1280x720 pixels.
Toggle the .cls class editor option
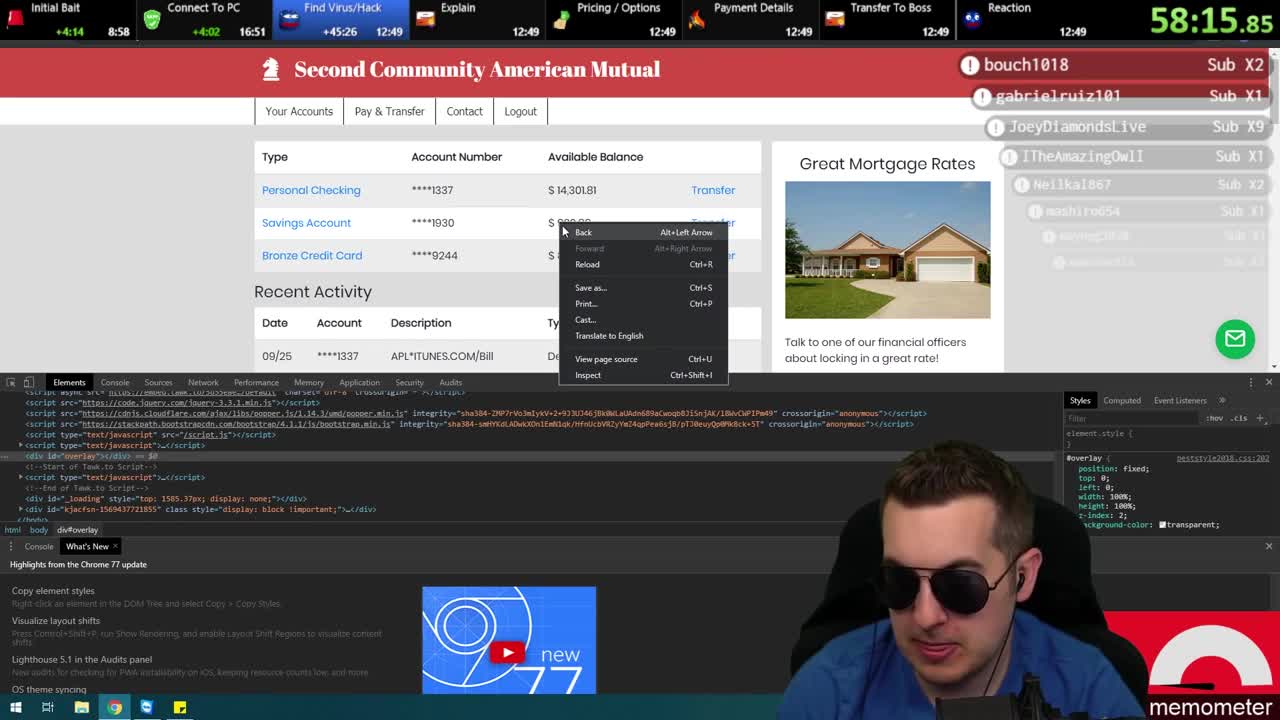point(1241,418)
